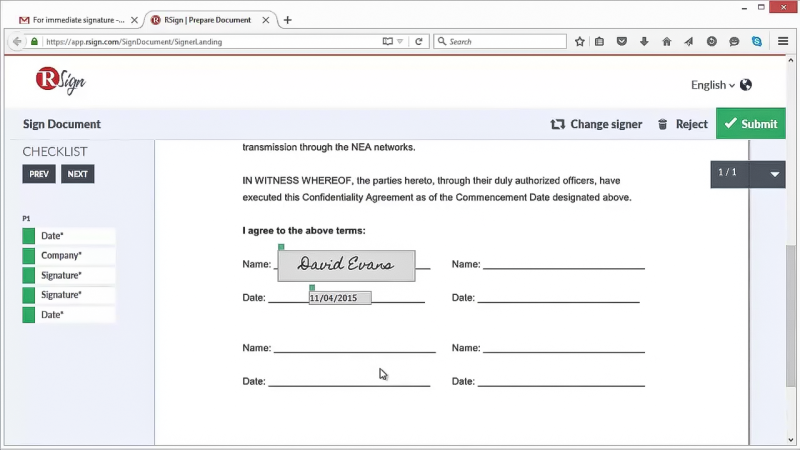
Task: Click the green Submit button
Action: 751,123
